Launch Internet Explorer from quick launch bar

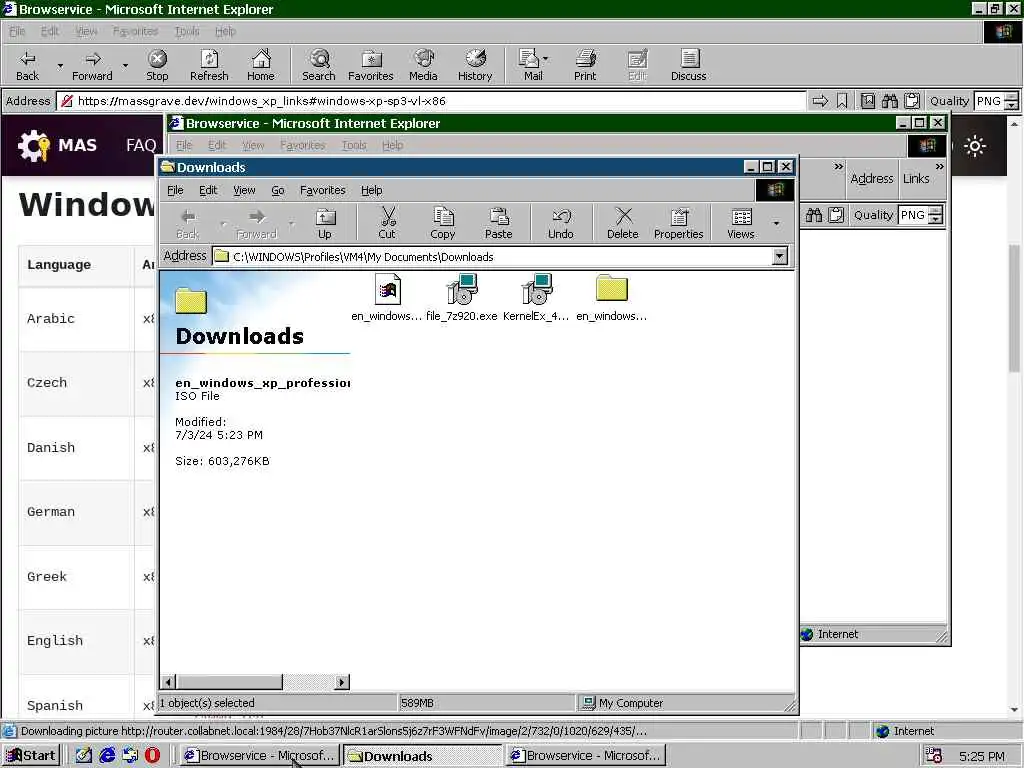pos(107,756)
